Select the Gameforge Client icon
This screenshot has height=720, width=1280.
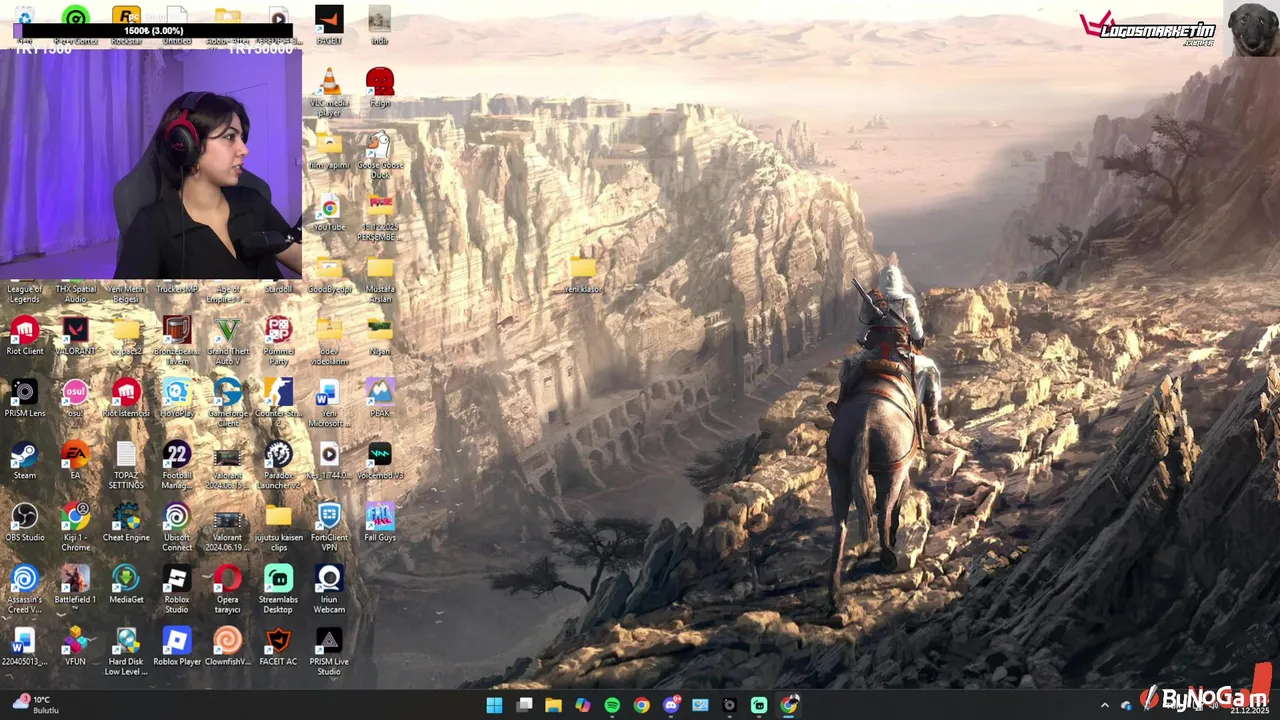point(227,403)
